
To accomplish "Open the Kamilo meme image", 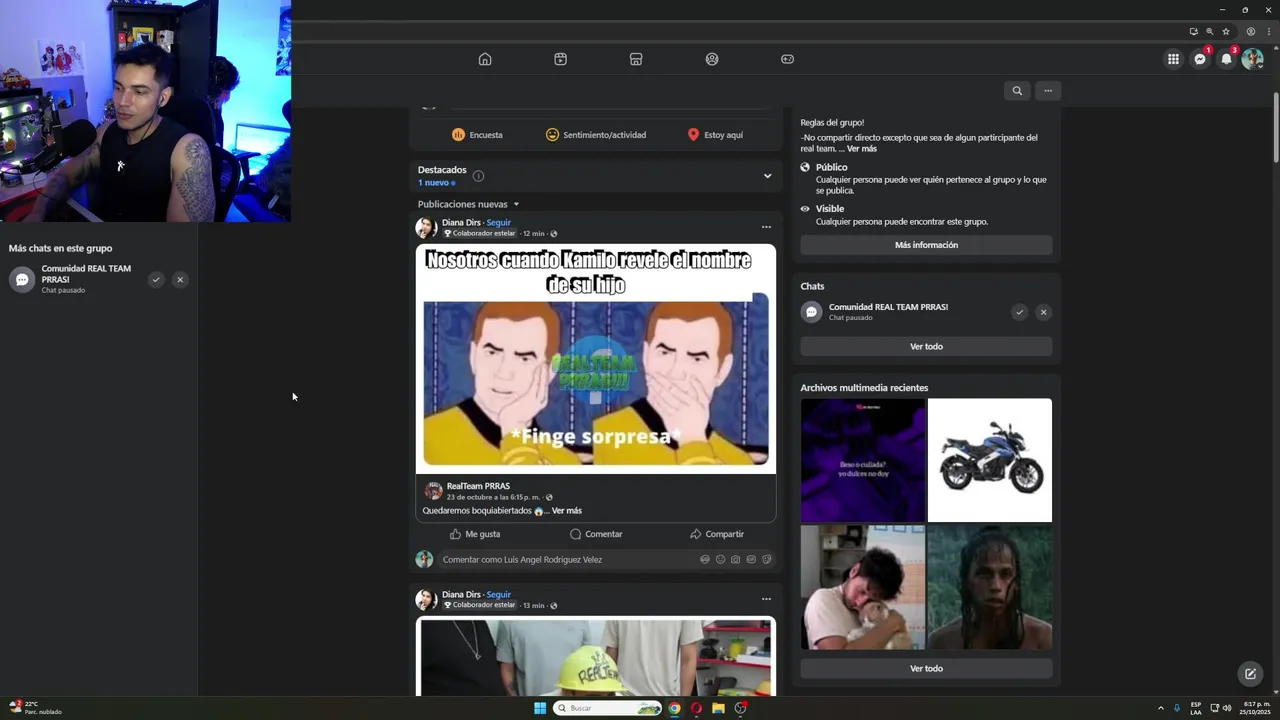I will [x=596, y=358].
